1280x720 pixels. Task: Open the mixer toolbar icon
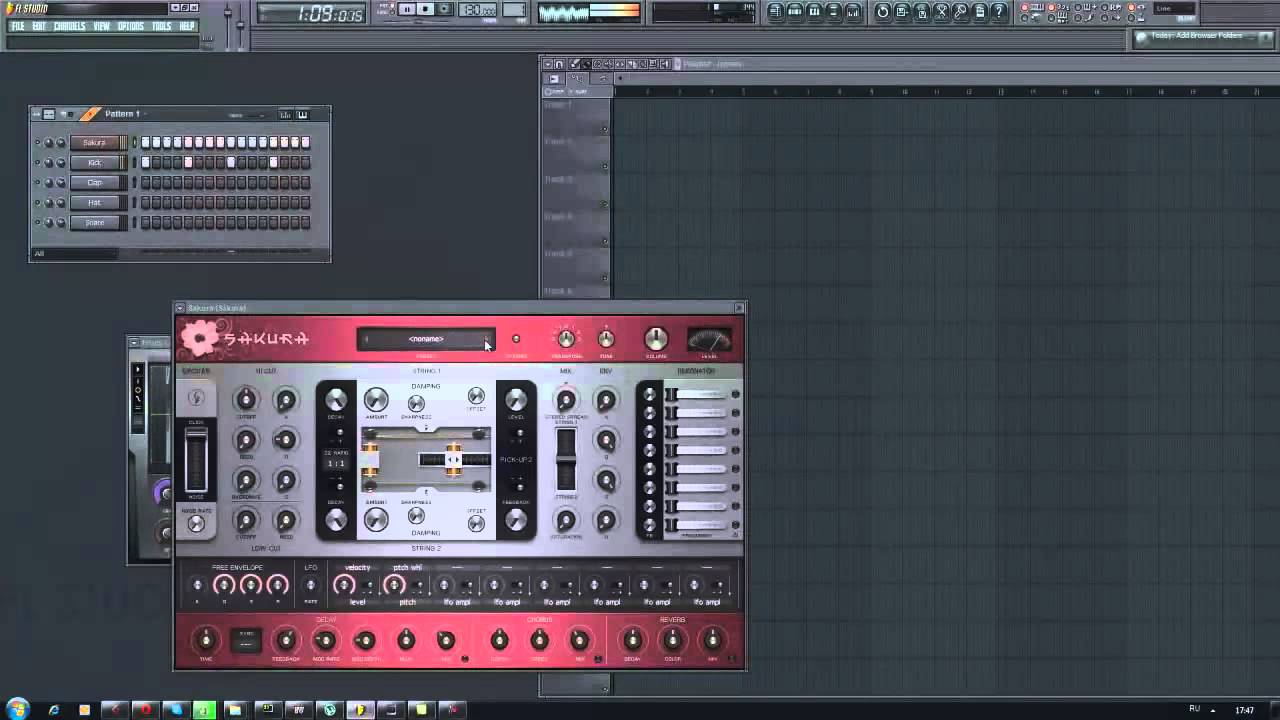point(852,12)
